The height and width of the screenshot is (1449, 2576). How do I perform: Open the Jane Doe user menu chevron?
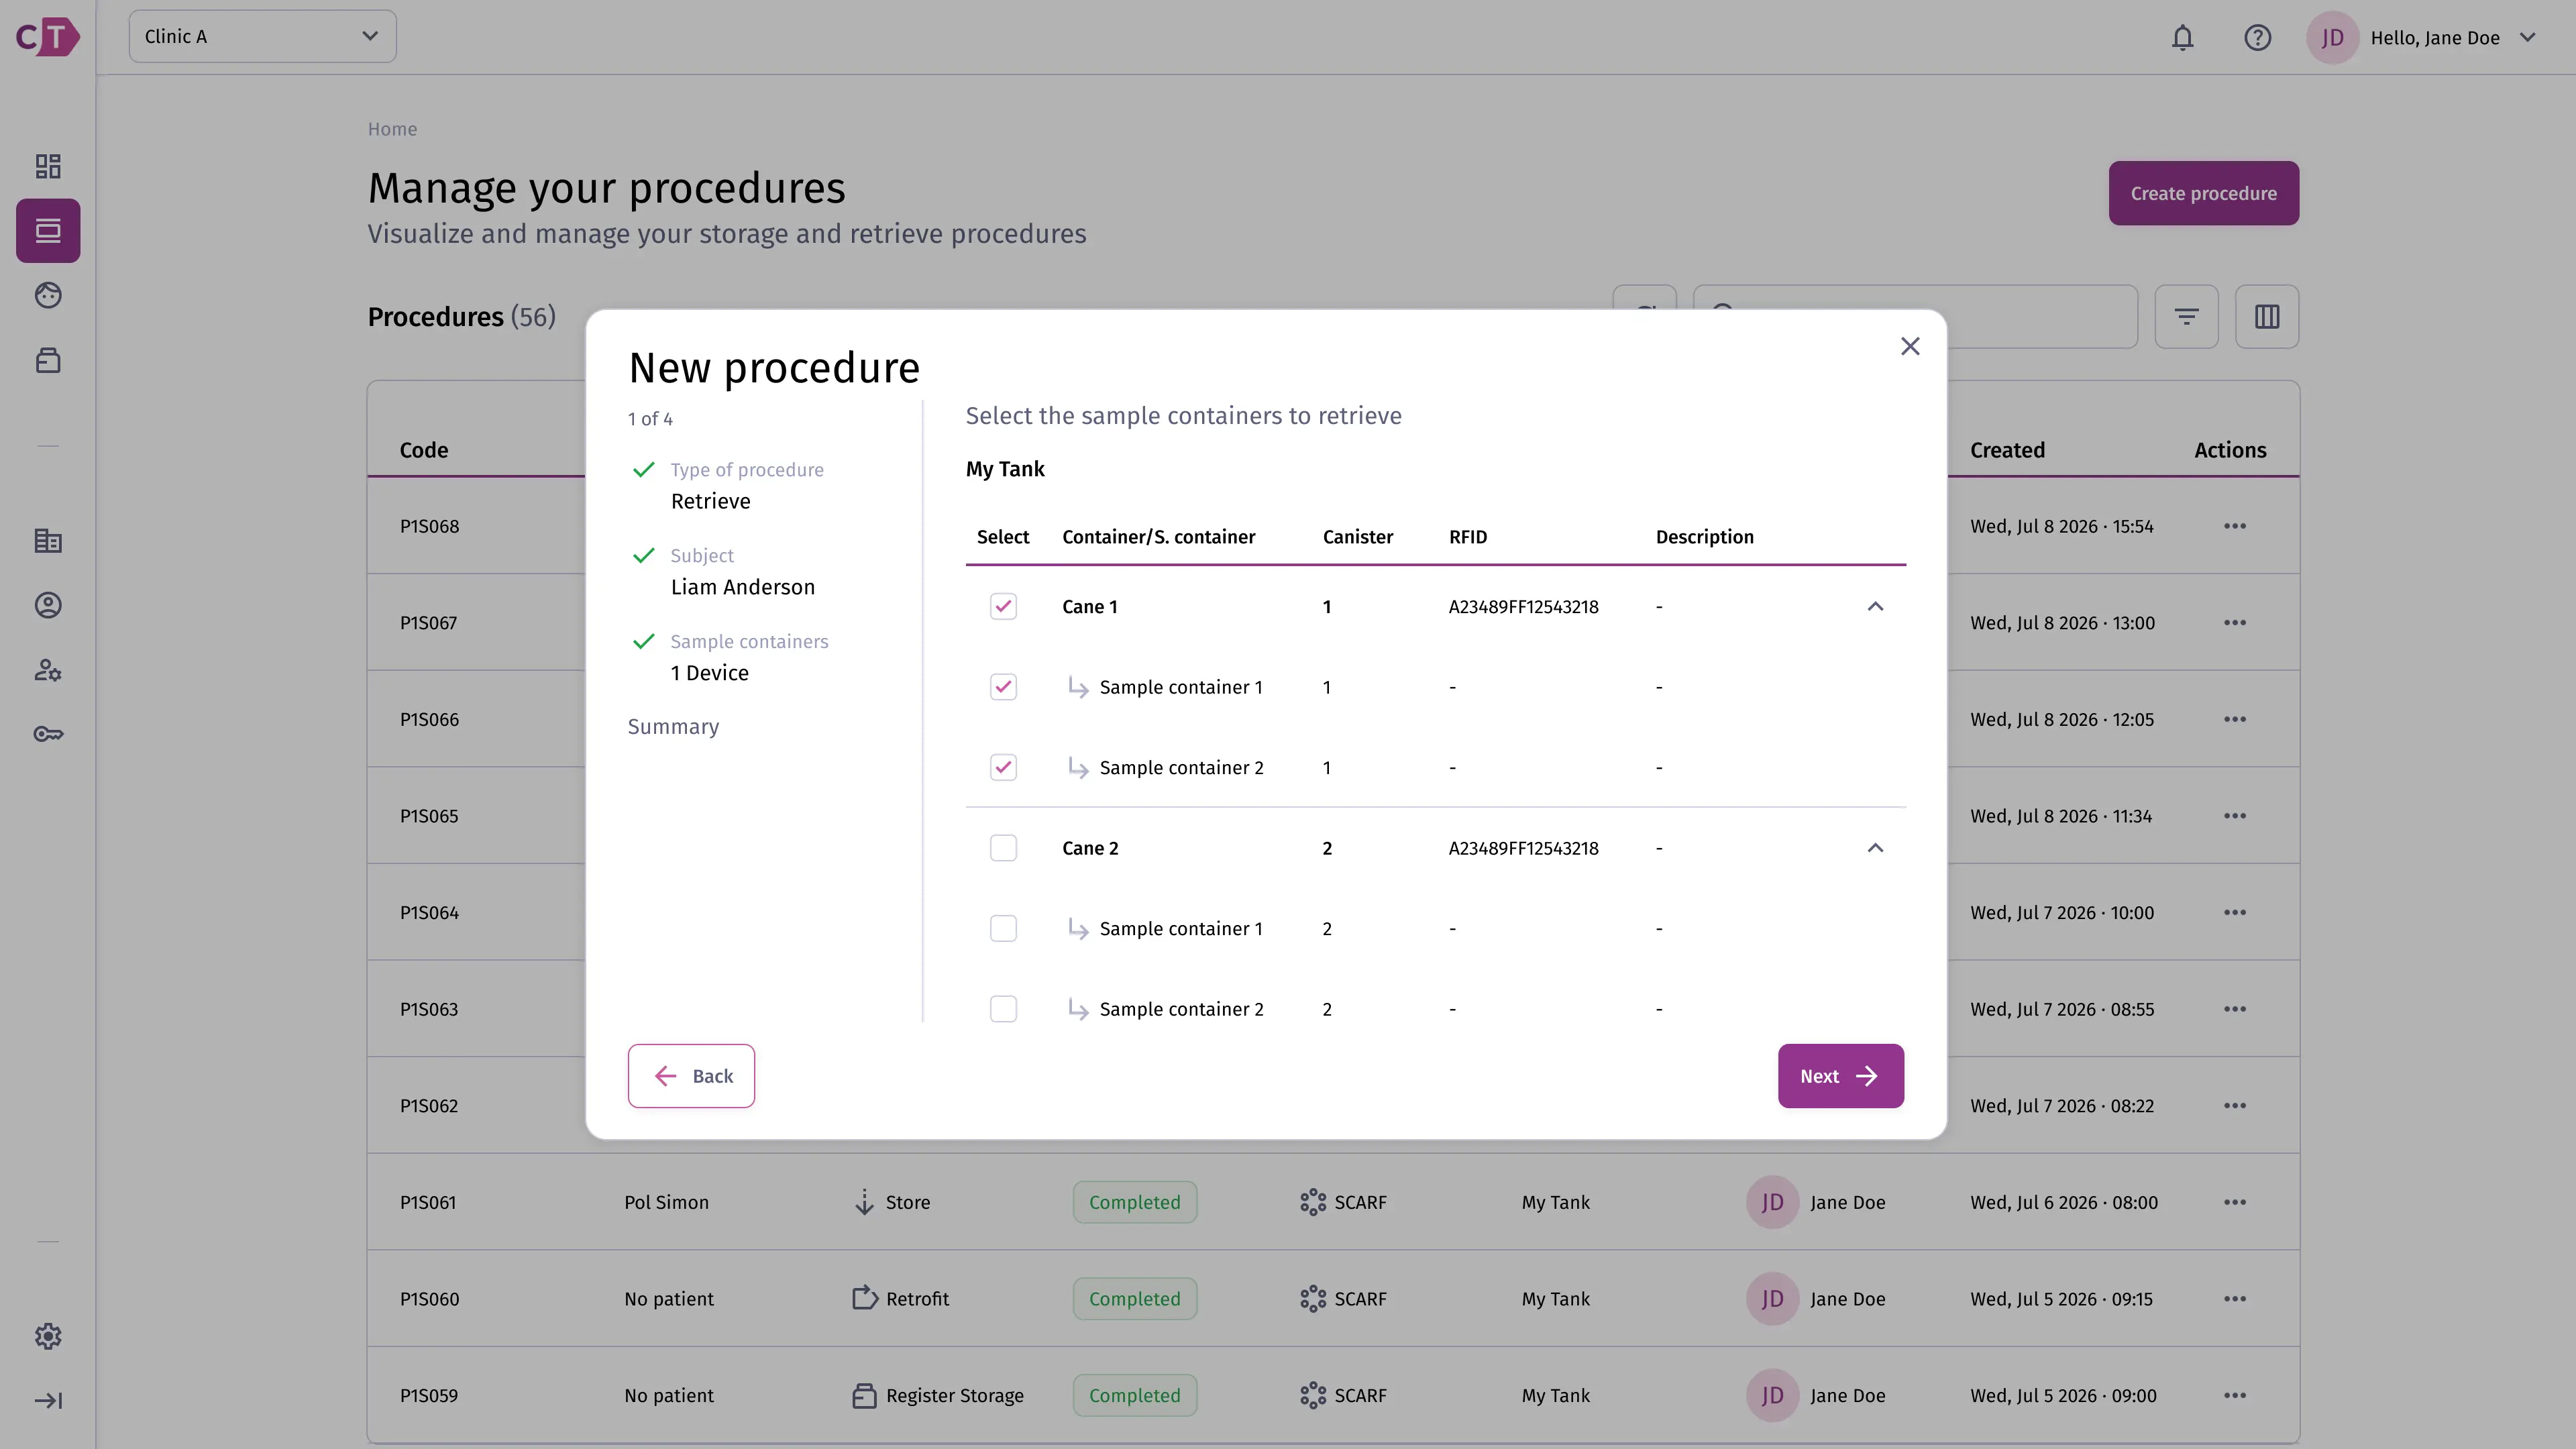(x=2528, y=38)
